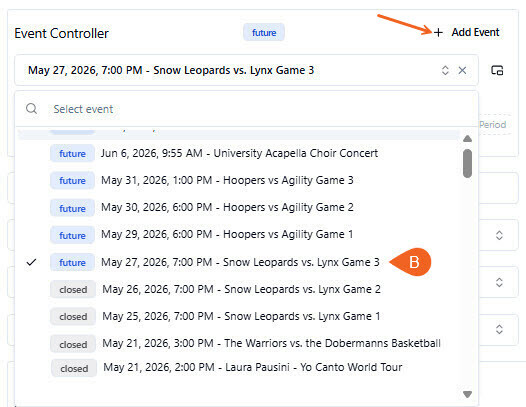
Task: Click the Event Controller heading
Action: [x=61, y=34]
